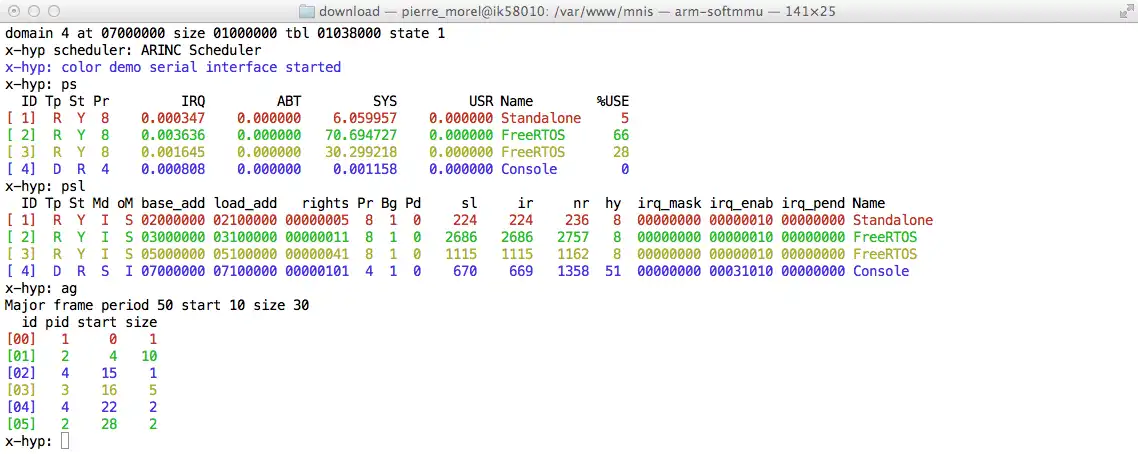Click the red schedule id [00]

click(20, 339)
